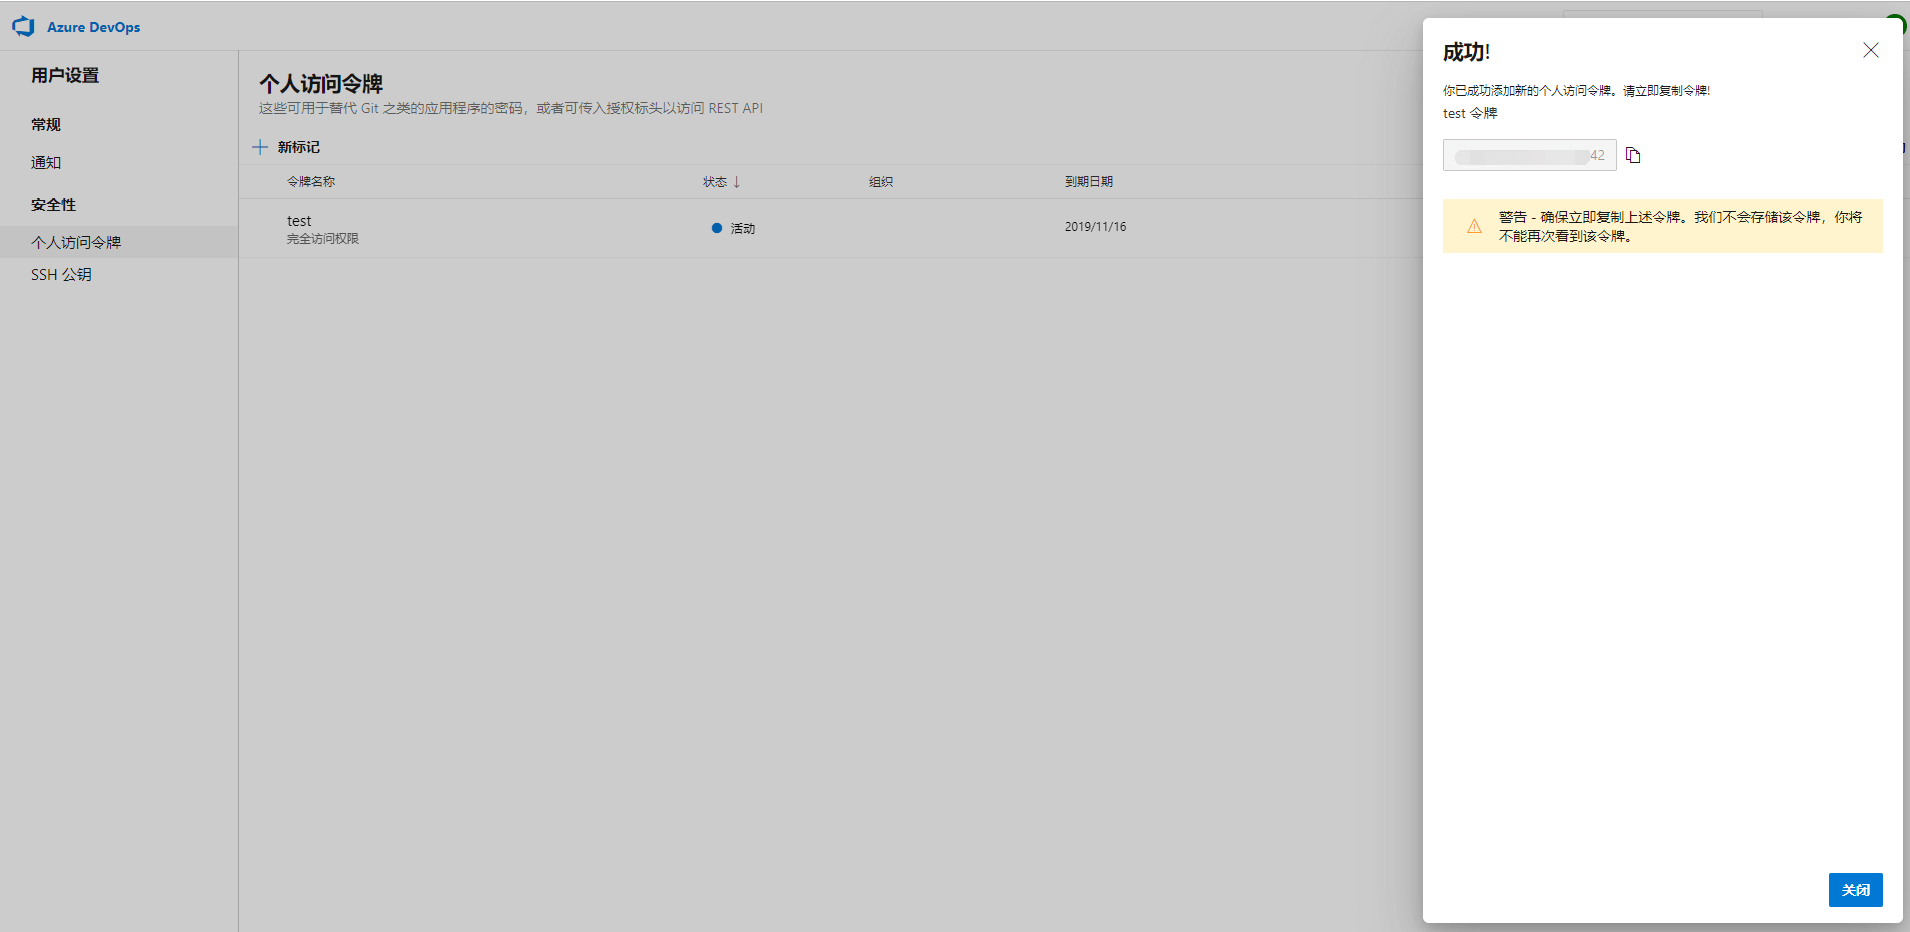Image resolution: width=1910 pixels, height=932 pixels.
Task: Sort by 到期日期 column header
Action: (1088, 182)
